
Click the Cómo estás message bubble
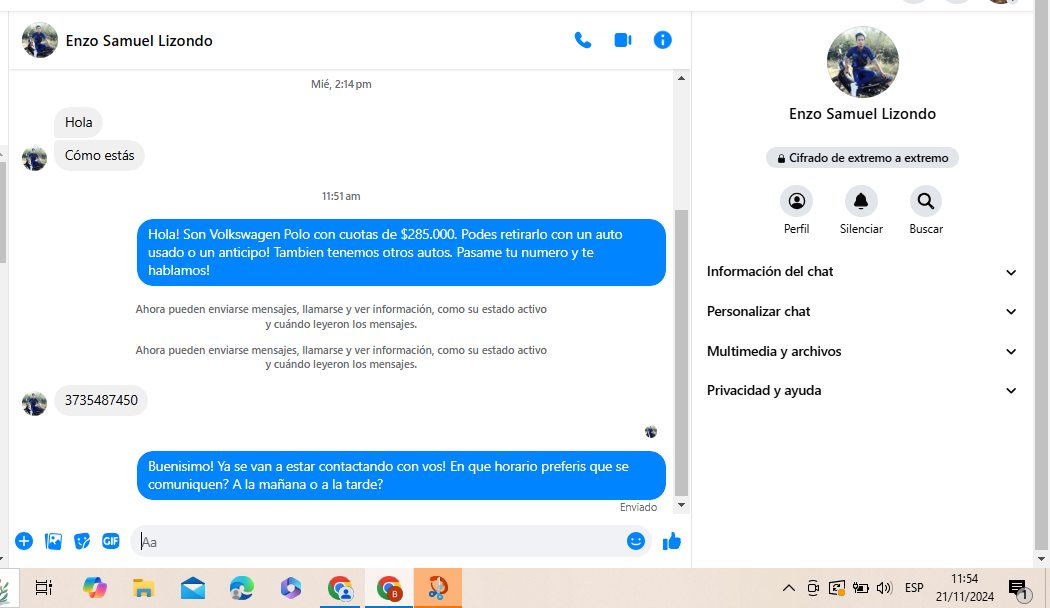(99, 155)
